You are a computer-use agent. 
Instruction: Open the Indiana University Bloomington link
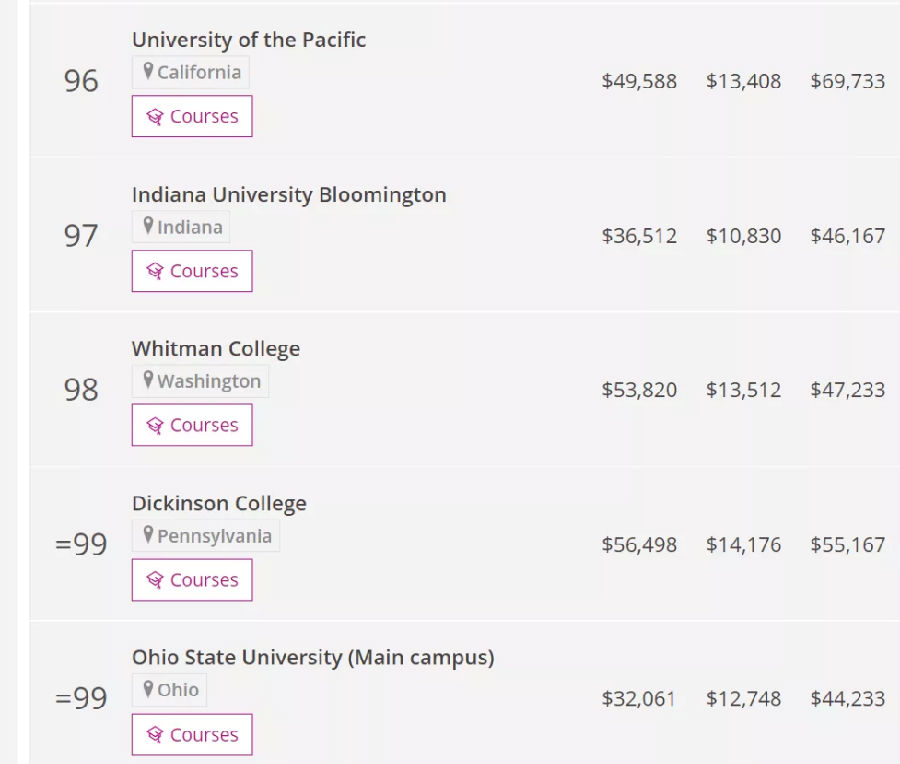[289, 195]
